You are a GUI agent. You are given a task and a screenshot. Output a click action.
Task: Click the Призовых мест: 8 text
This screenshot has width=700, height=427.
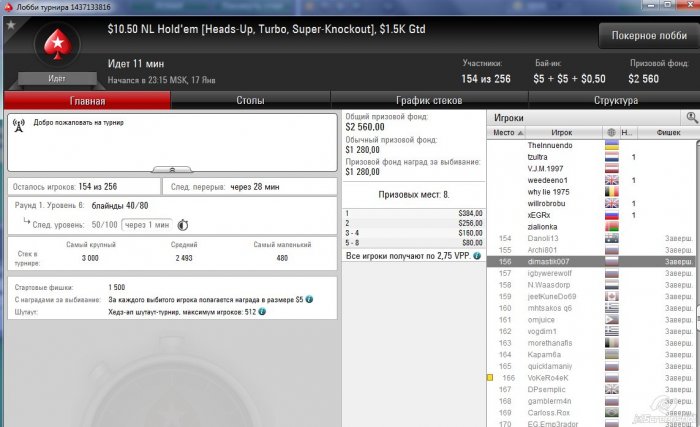click(x=413, y=194)
